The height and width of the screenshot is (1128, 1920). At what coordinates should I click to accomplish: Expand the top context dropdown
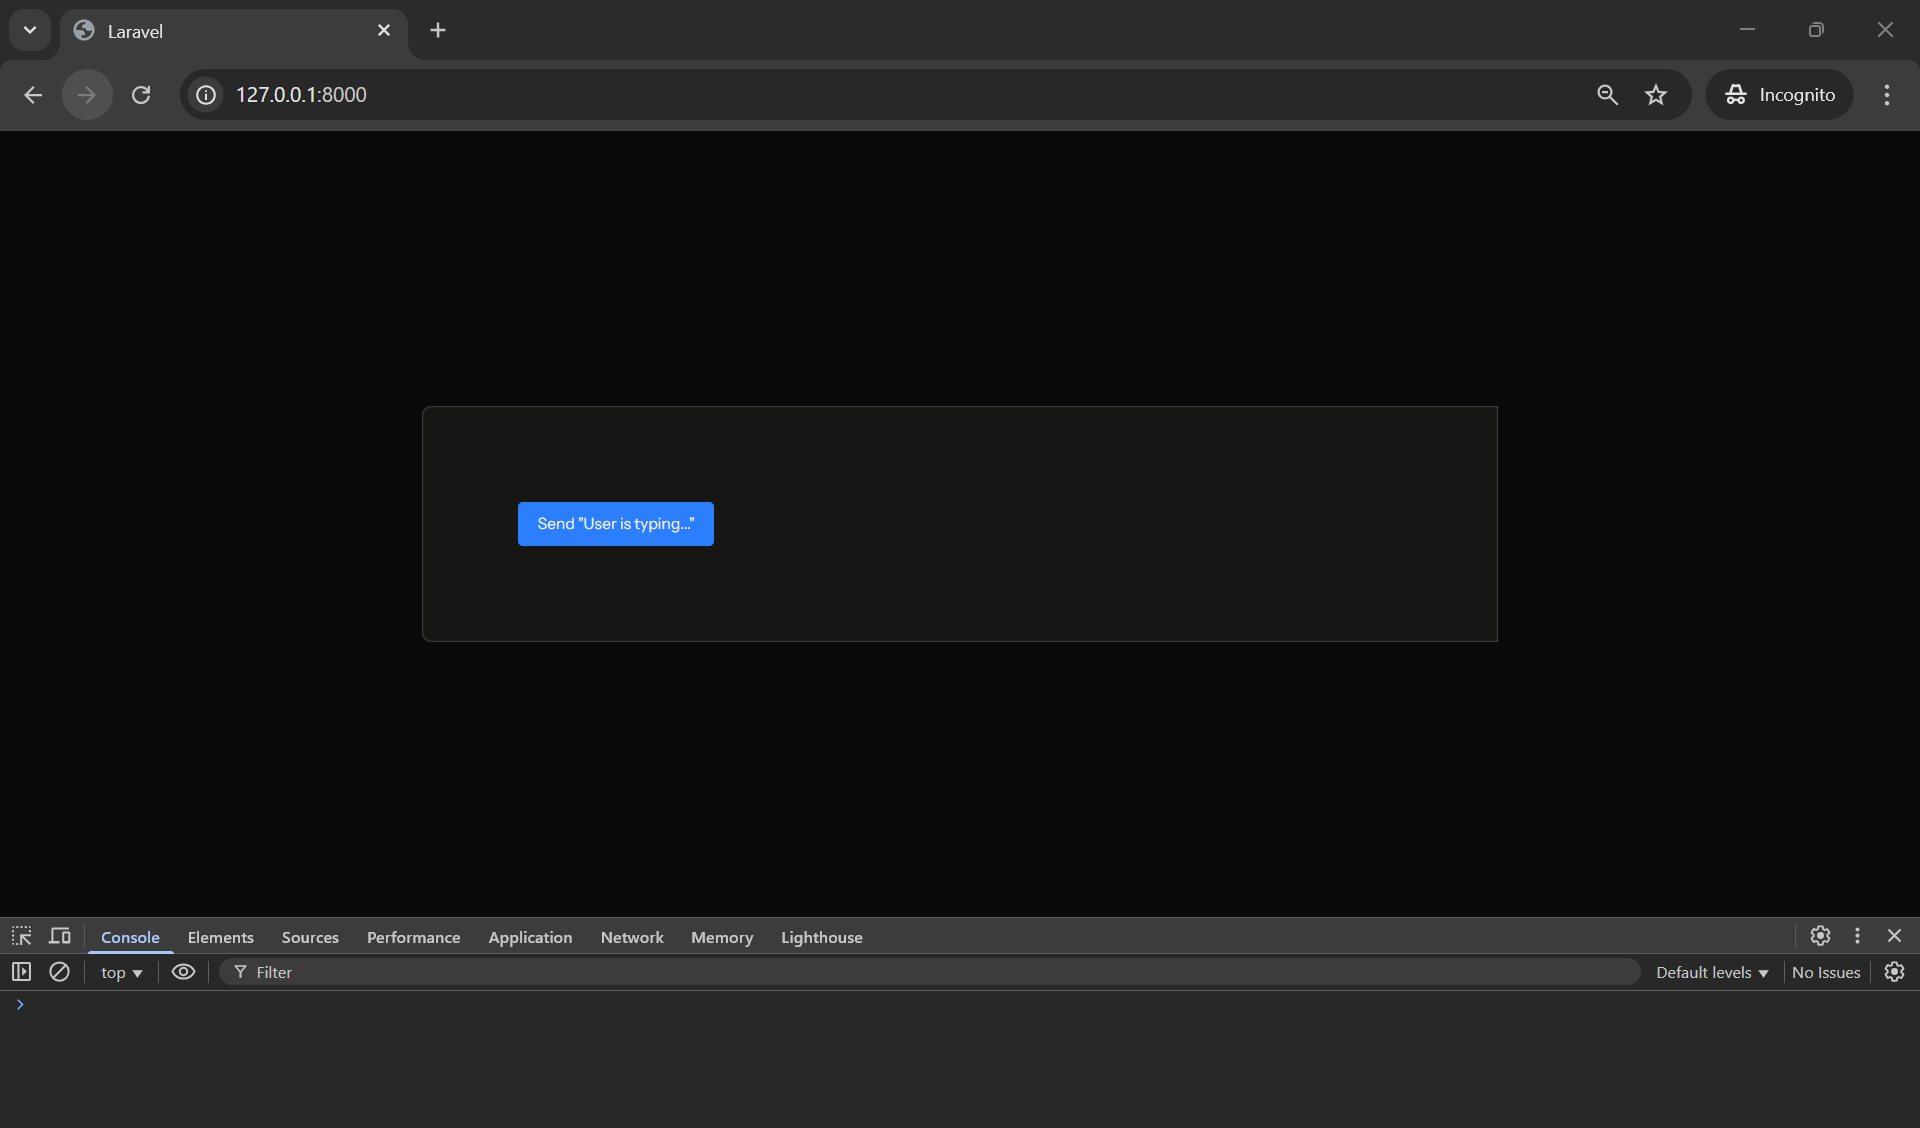[121, 972]
